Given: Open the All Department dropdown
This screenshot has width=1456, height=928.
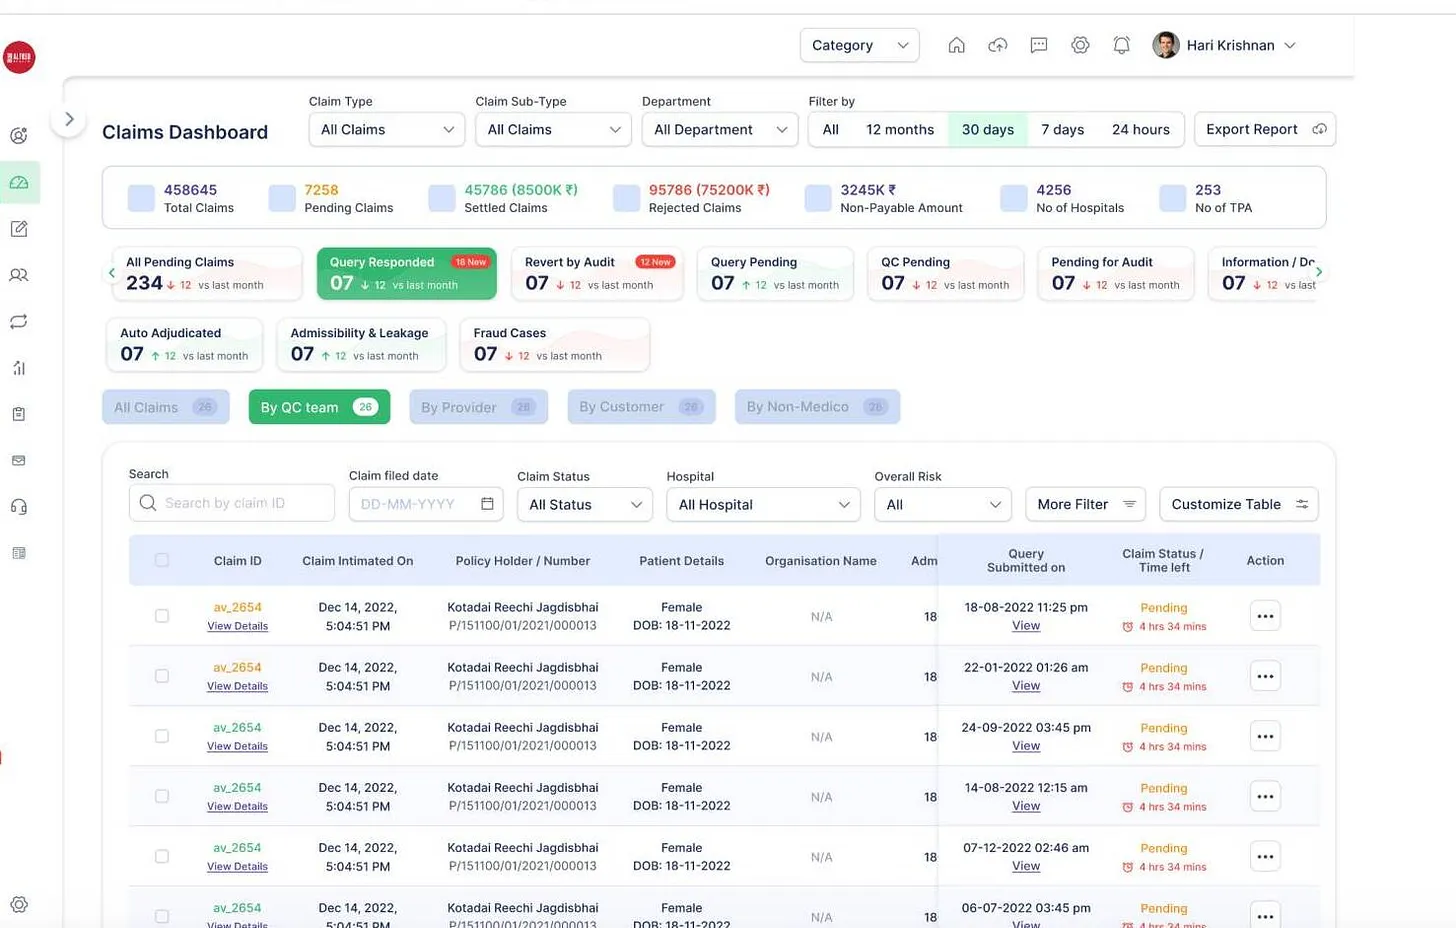Looking at the screenshot, I should tap(720, 130).
